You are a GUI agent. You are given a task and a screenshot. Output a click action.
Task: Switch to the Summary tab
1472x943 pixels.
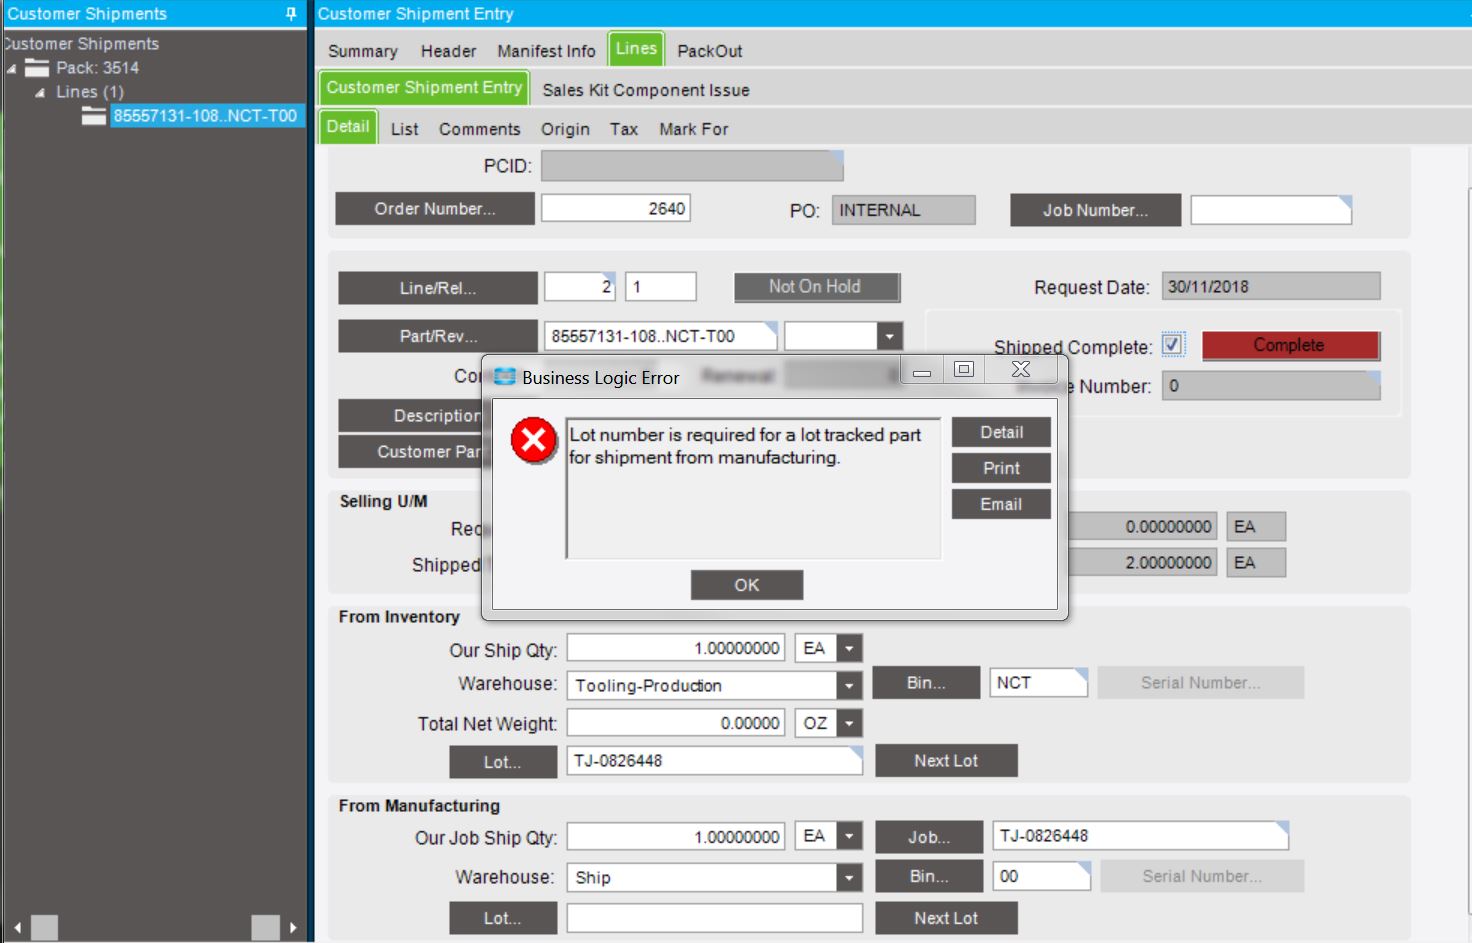[363, 51]
